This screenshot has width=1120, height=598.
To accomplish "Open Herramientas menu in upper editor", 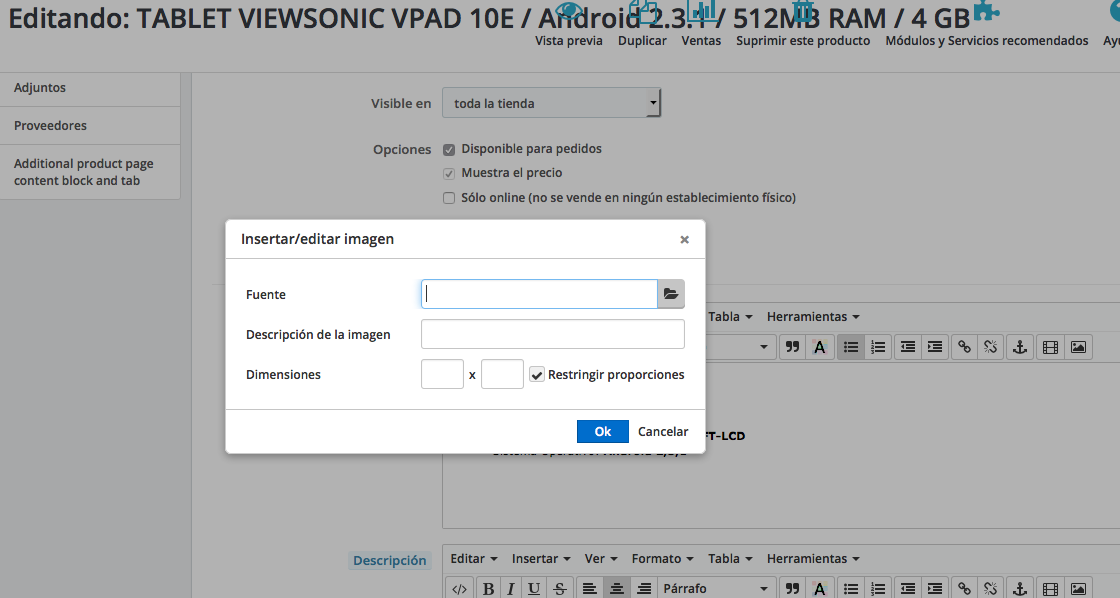I will coord(813,317).
